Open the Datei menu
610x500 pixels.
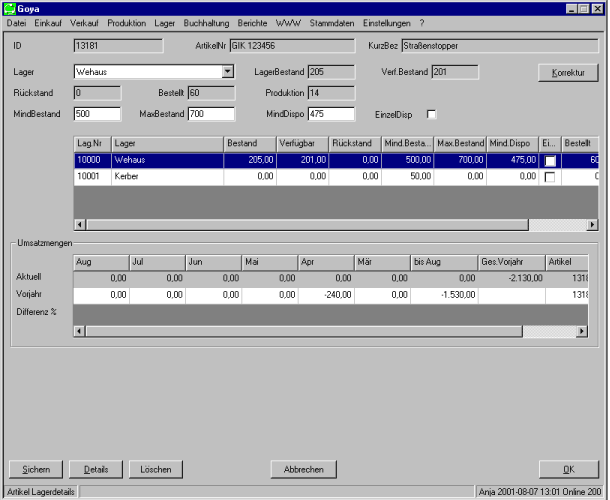coord(16,23)
